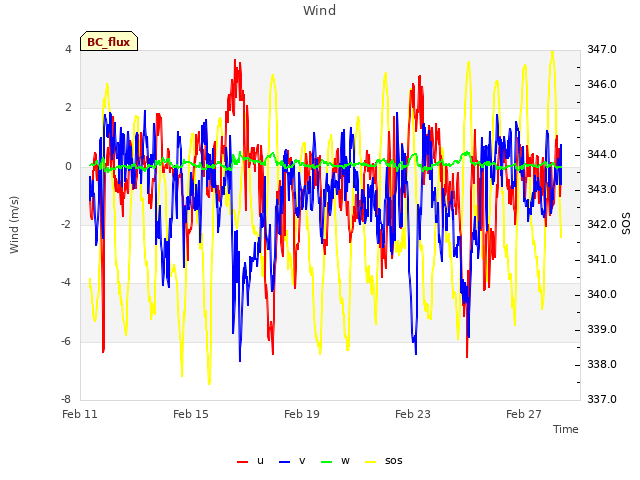Click the right-side SOS axis title

pyautogui.click(x=626, y=224)
